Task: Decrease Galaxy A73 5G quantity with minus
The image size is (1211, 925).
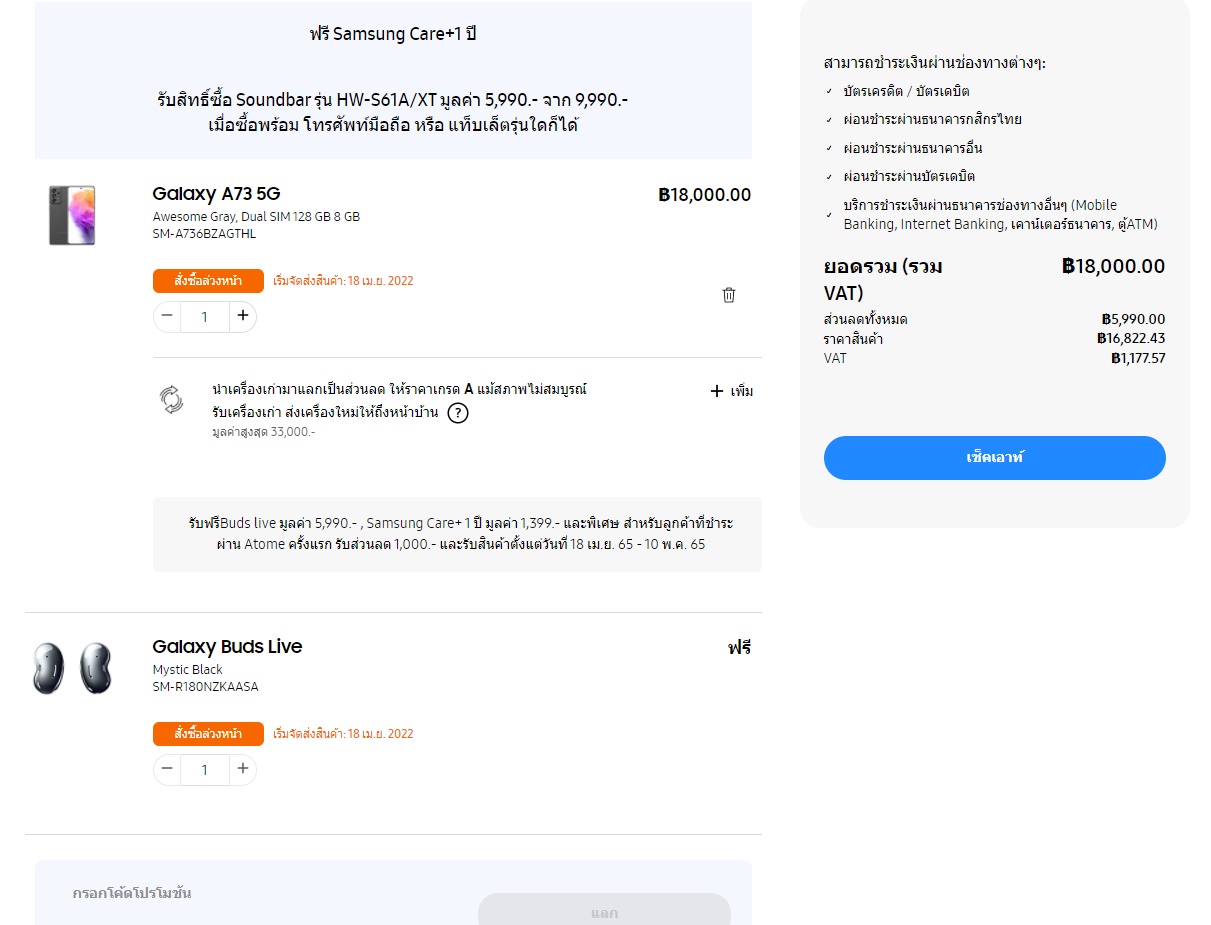Action: point(167,316)
